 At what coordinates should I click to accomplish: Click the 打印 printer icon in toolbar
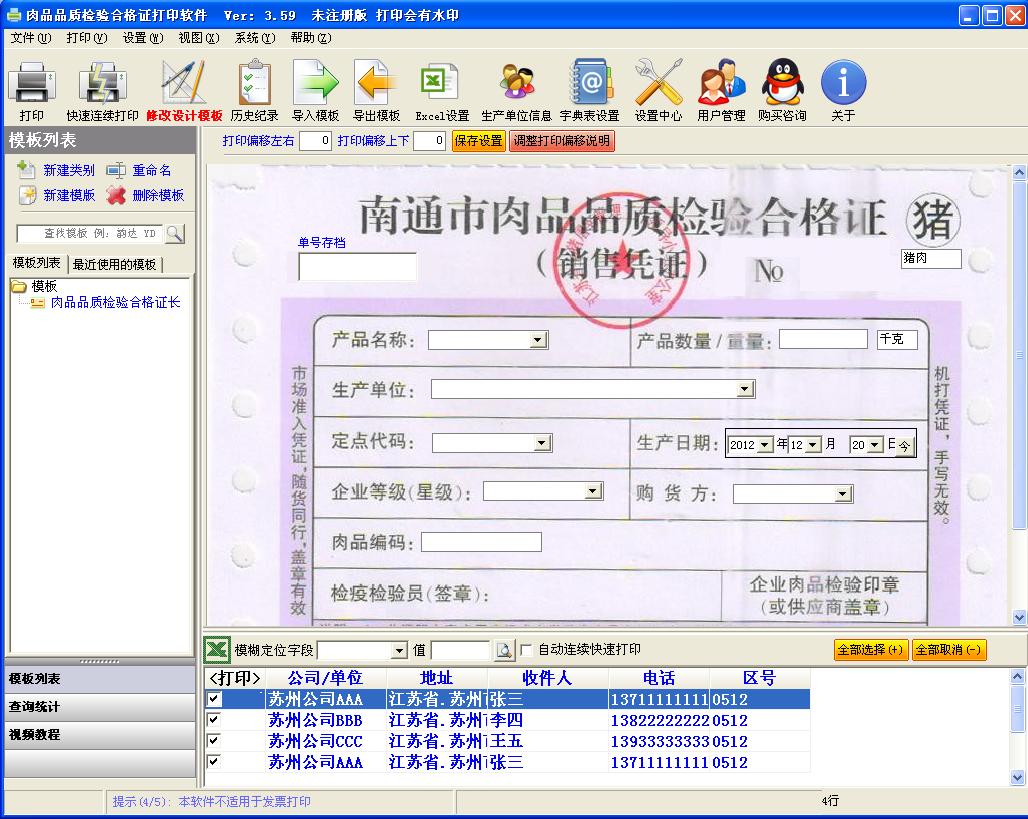31,84
